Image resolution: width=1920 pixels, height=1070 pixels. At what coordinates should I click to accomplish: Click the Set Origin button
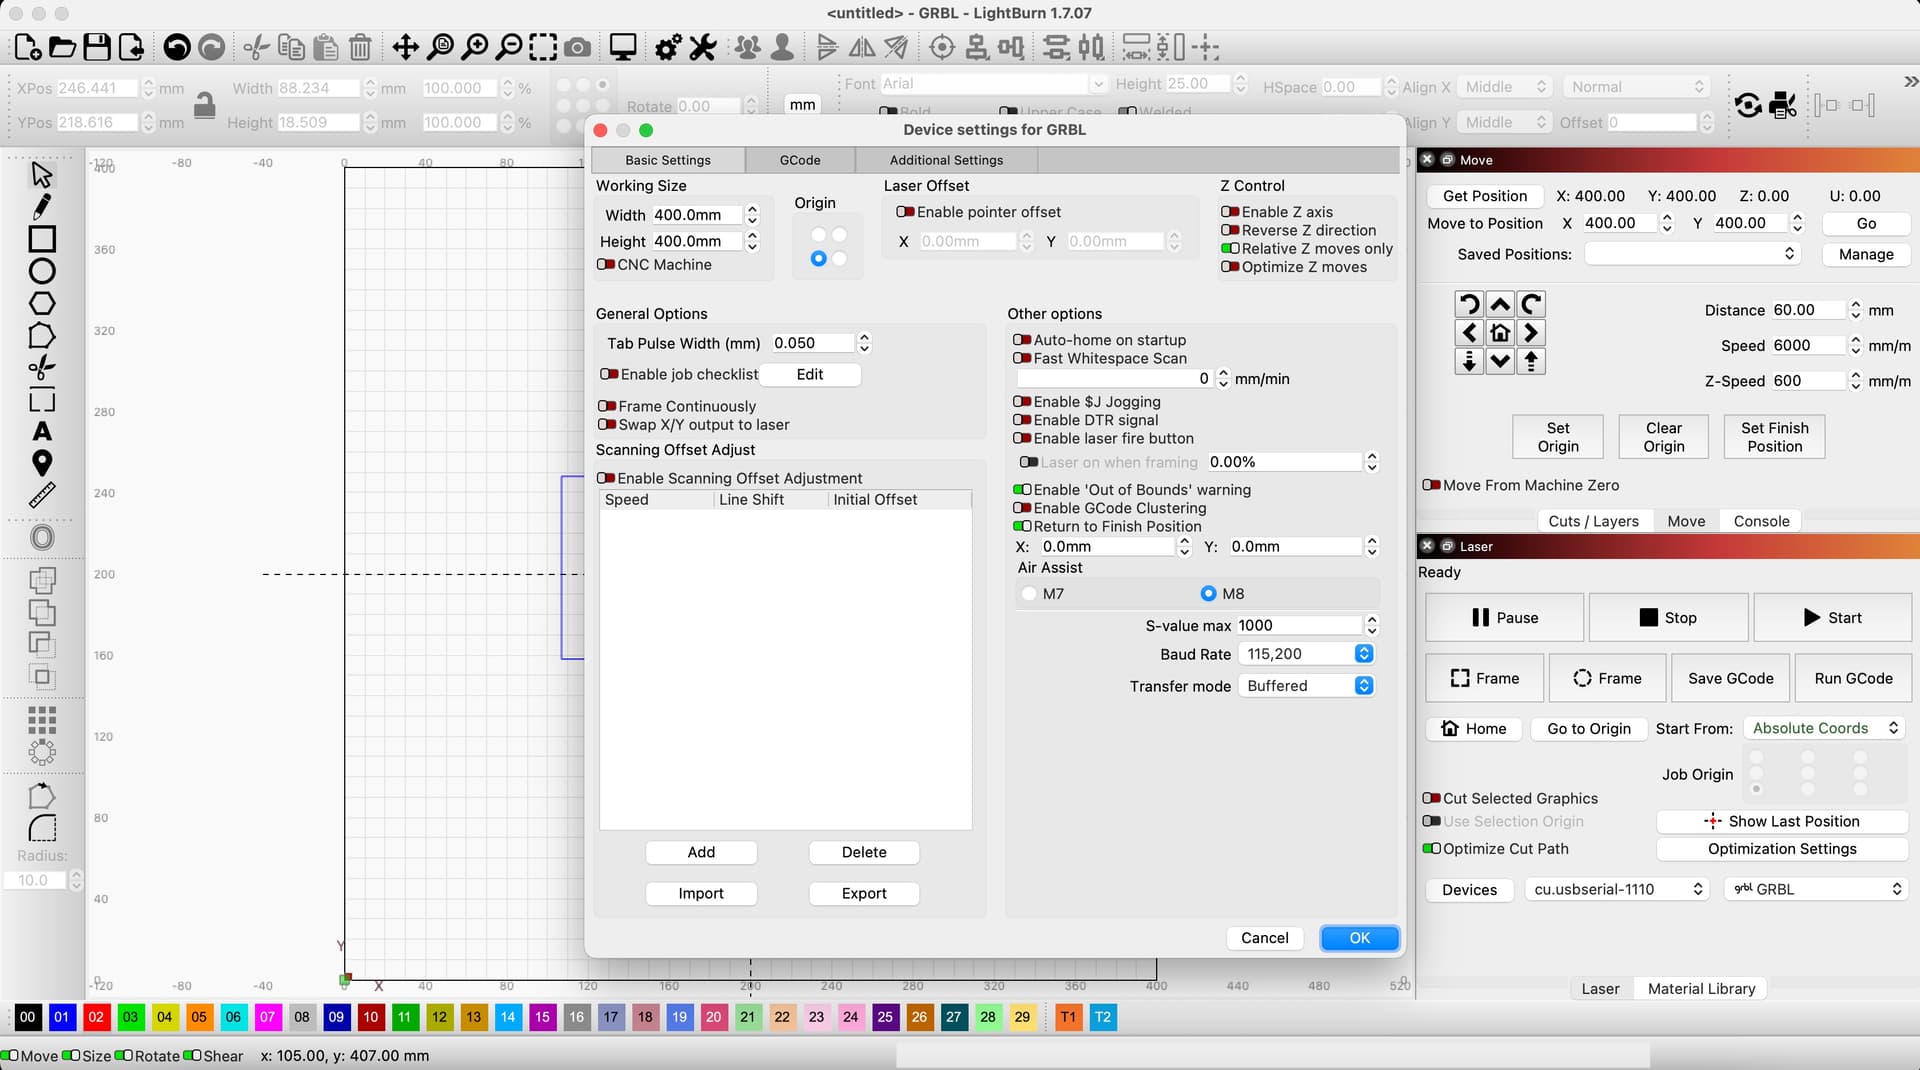(x=1558, y=437)
